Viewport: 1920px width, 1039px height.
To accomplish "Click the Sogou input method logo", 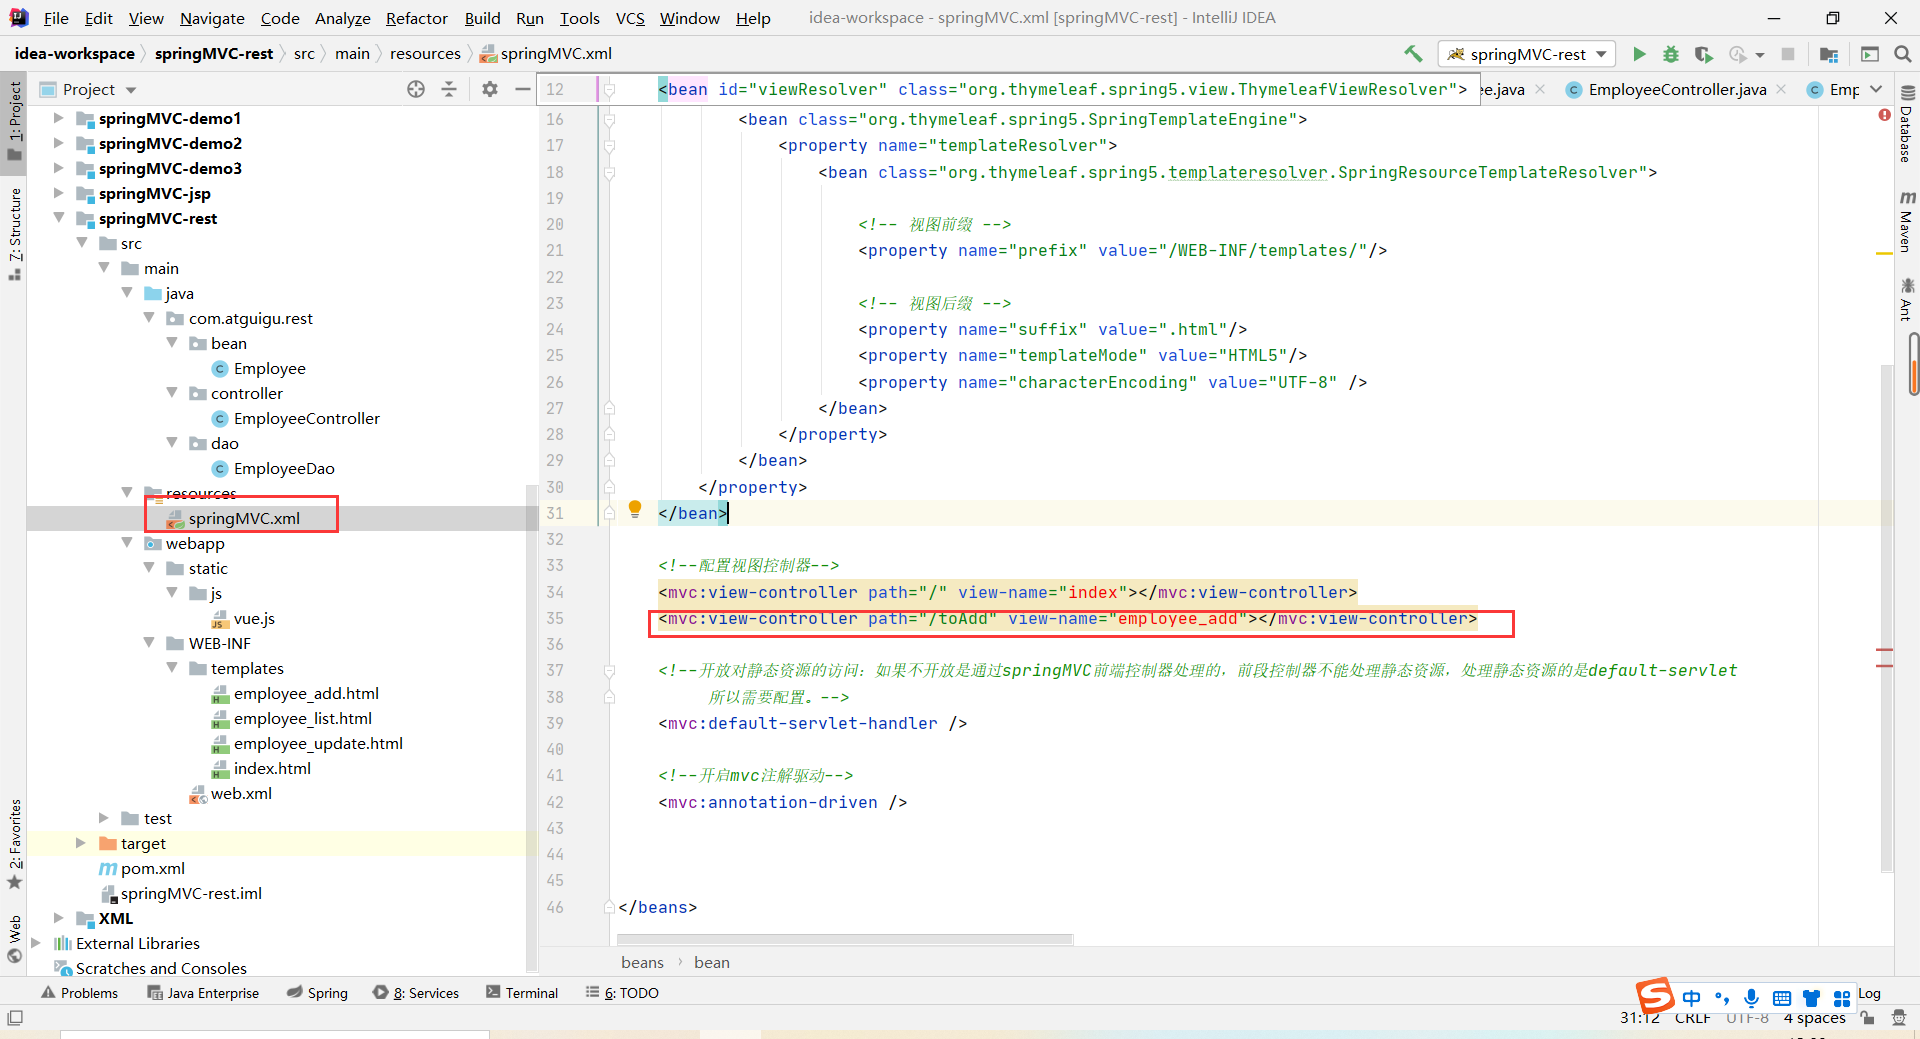I will pos(1655,996).
